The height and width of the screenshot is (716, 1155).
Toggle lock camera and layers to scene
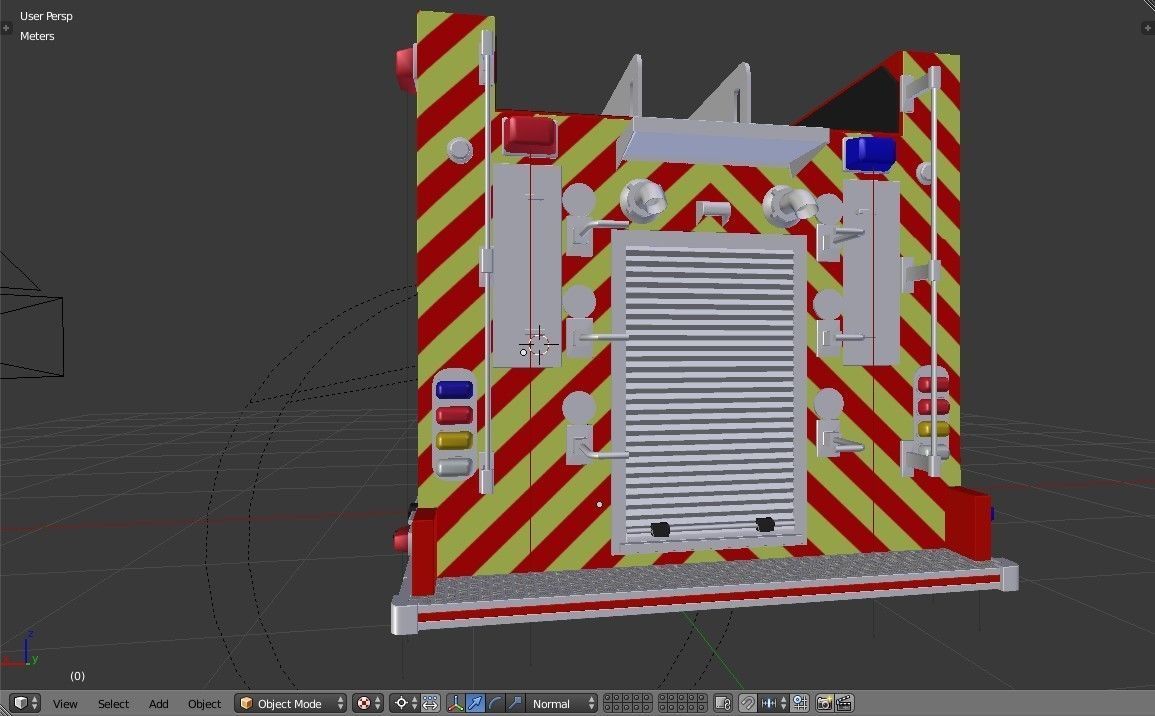click(723, 703)
